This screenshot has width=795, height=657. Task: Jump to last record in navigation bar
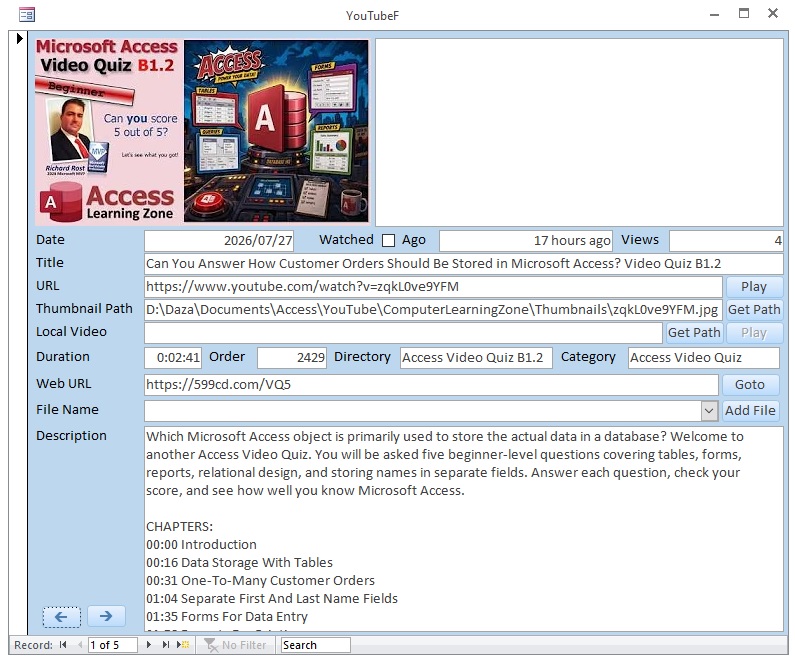[x=165, y=645]
